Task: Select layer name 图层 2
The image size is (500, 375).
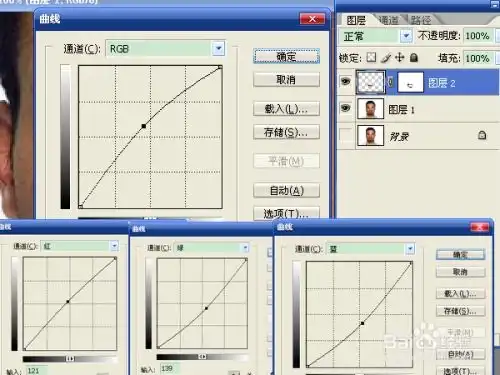Action: coord(442,83)
